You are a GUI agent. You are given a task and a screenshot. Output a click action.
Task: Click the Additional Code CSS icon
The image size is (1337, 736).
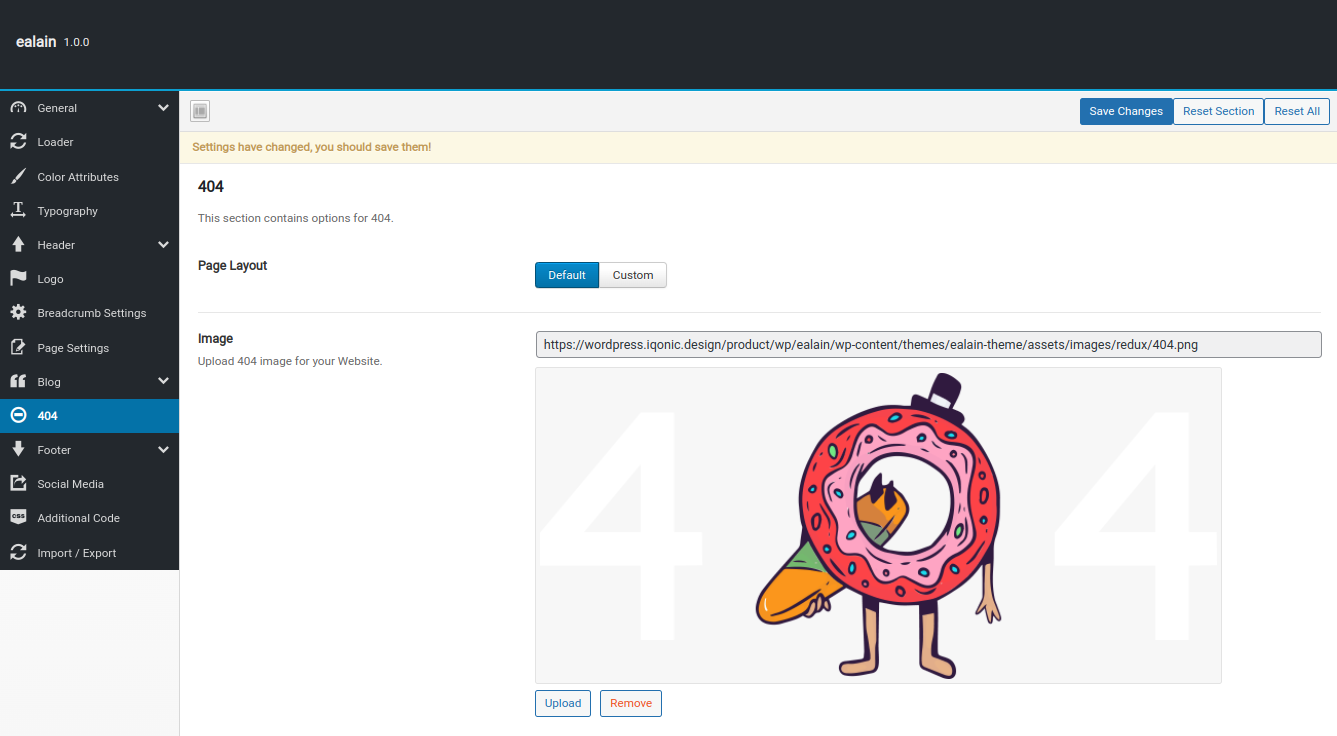coord(18,518)
